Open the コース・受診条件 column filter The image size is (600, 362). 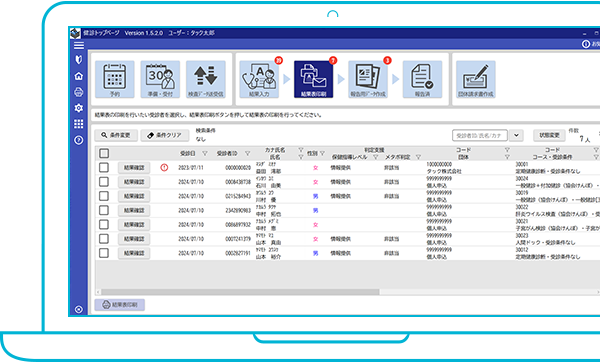[596, 157]
